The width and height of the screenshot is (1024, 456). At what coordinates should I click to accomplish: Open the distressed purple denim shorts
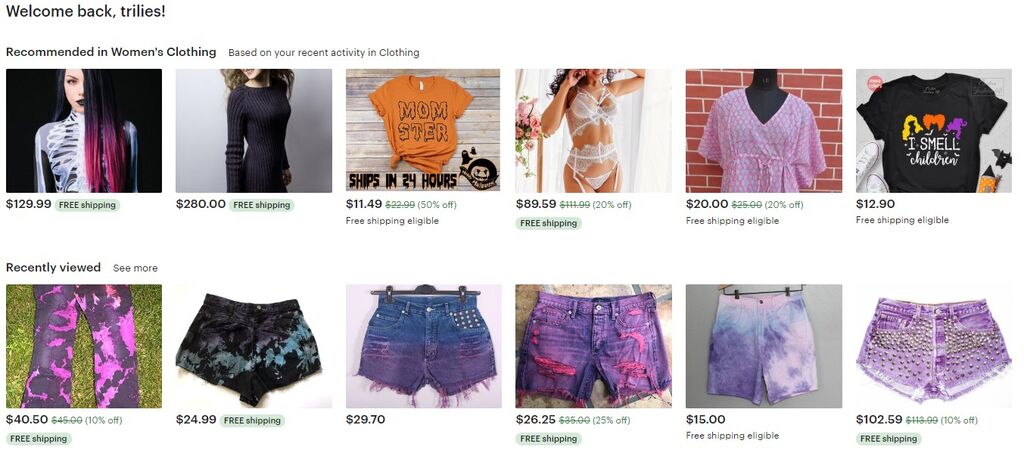click(x=594, y=346)
